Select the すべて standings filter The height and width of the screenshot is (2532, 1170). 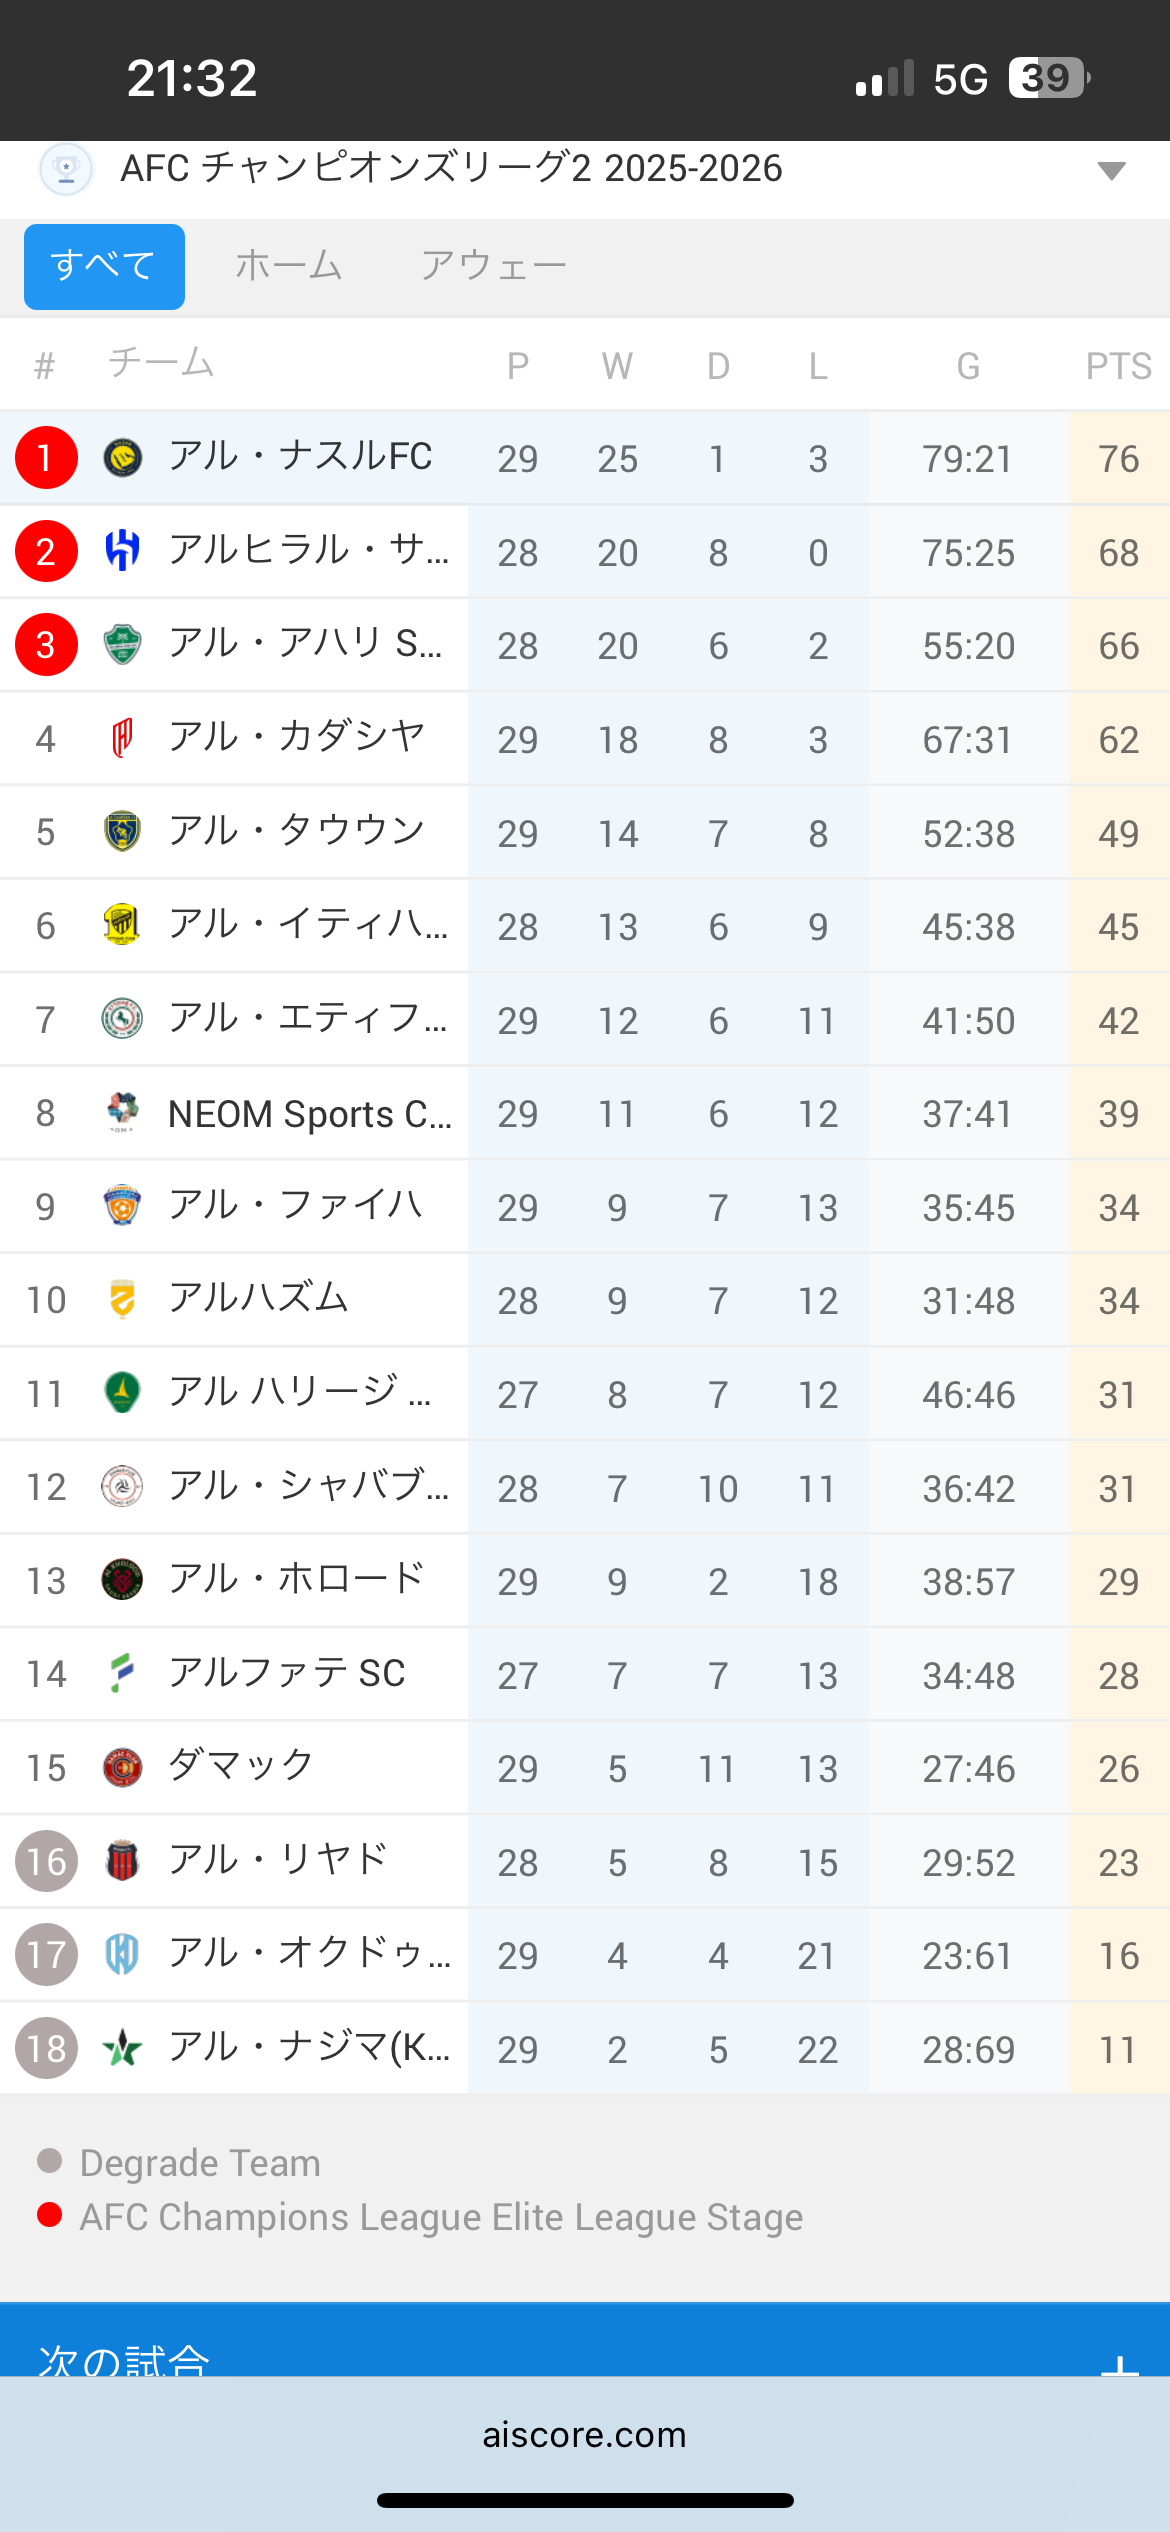point(104,266)
